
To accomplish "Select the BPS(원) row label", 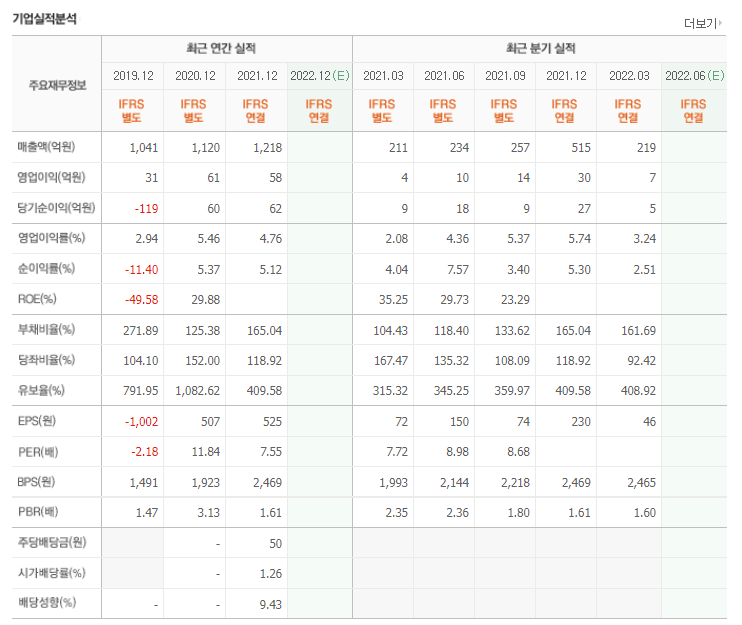I will (36, 482).
